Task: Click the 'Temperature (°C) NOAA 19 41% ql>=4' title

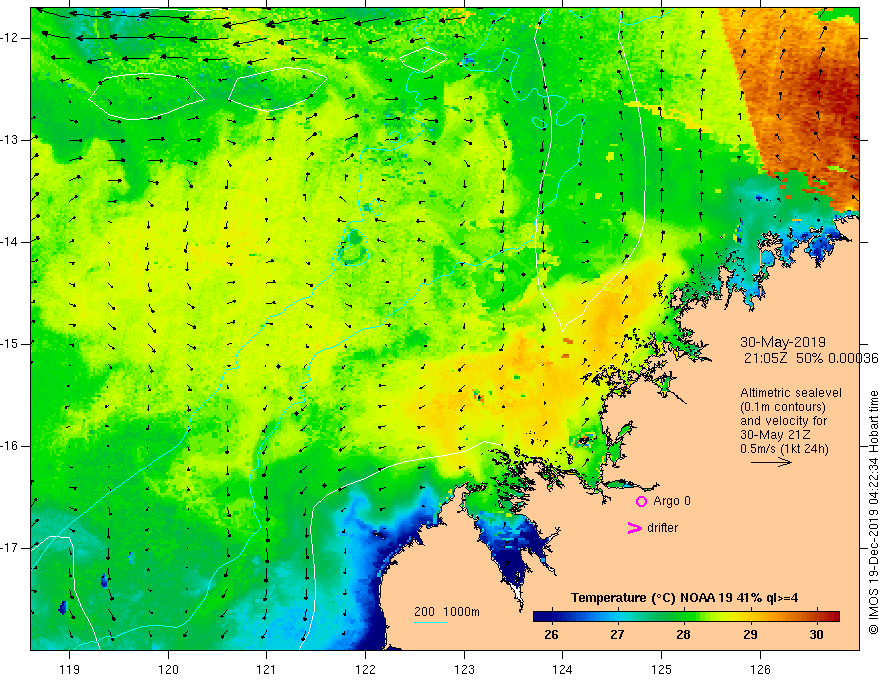Action: (685, 598)
